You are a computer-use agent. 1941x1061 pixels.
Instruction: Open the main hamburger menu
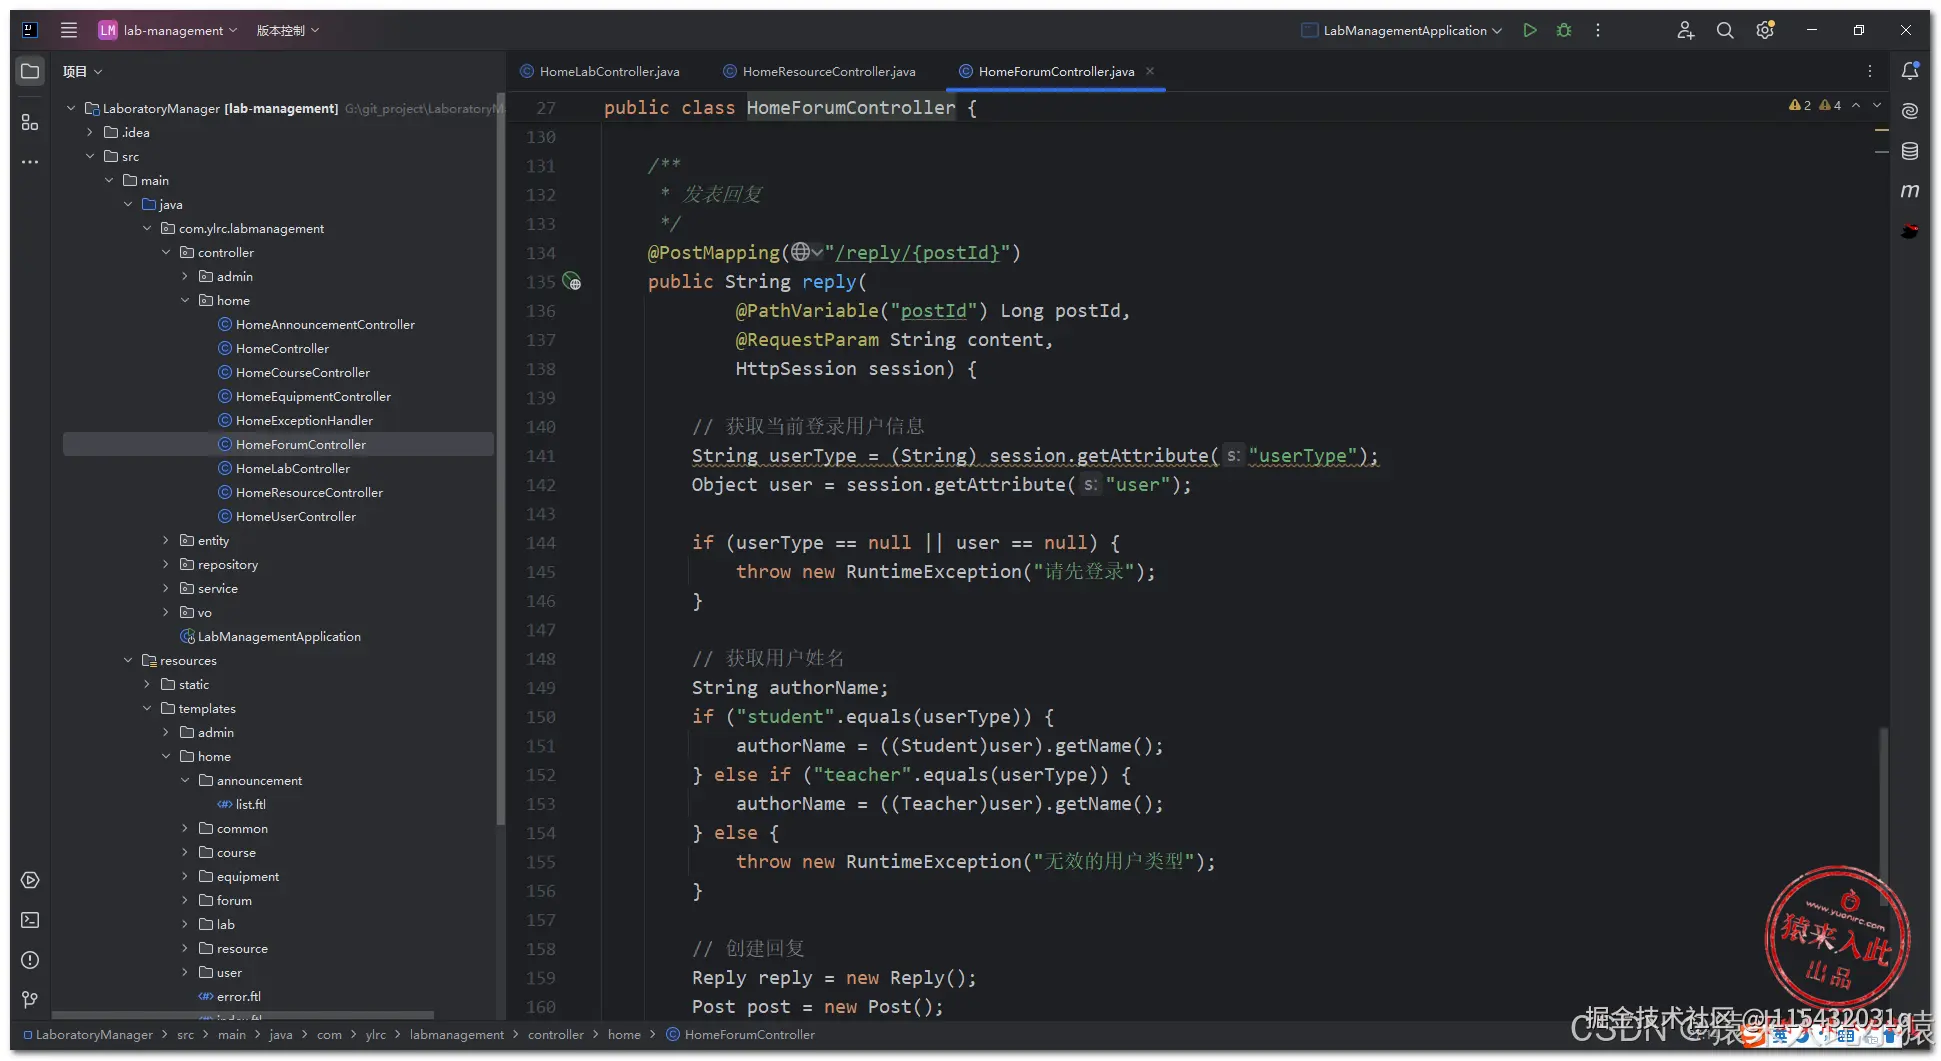point(69,30)
